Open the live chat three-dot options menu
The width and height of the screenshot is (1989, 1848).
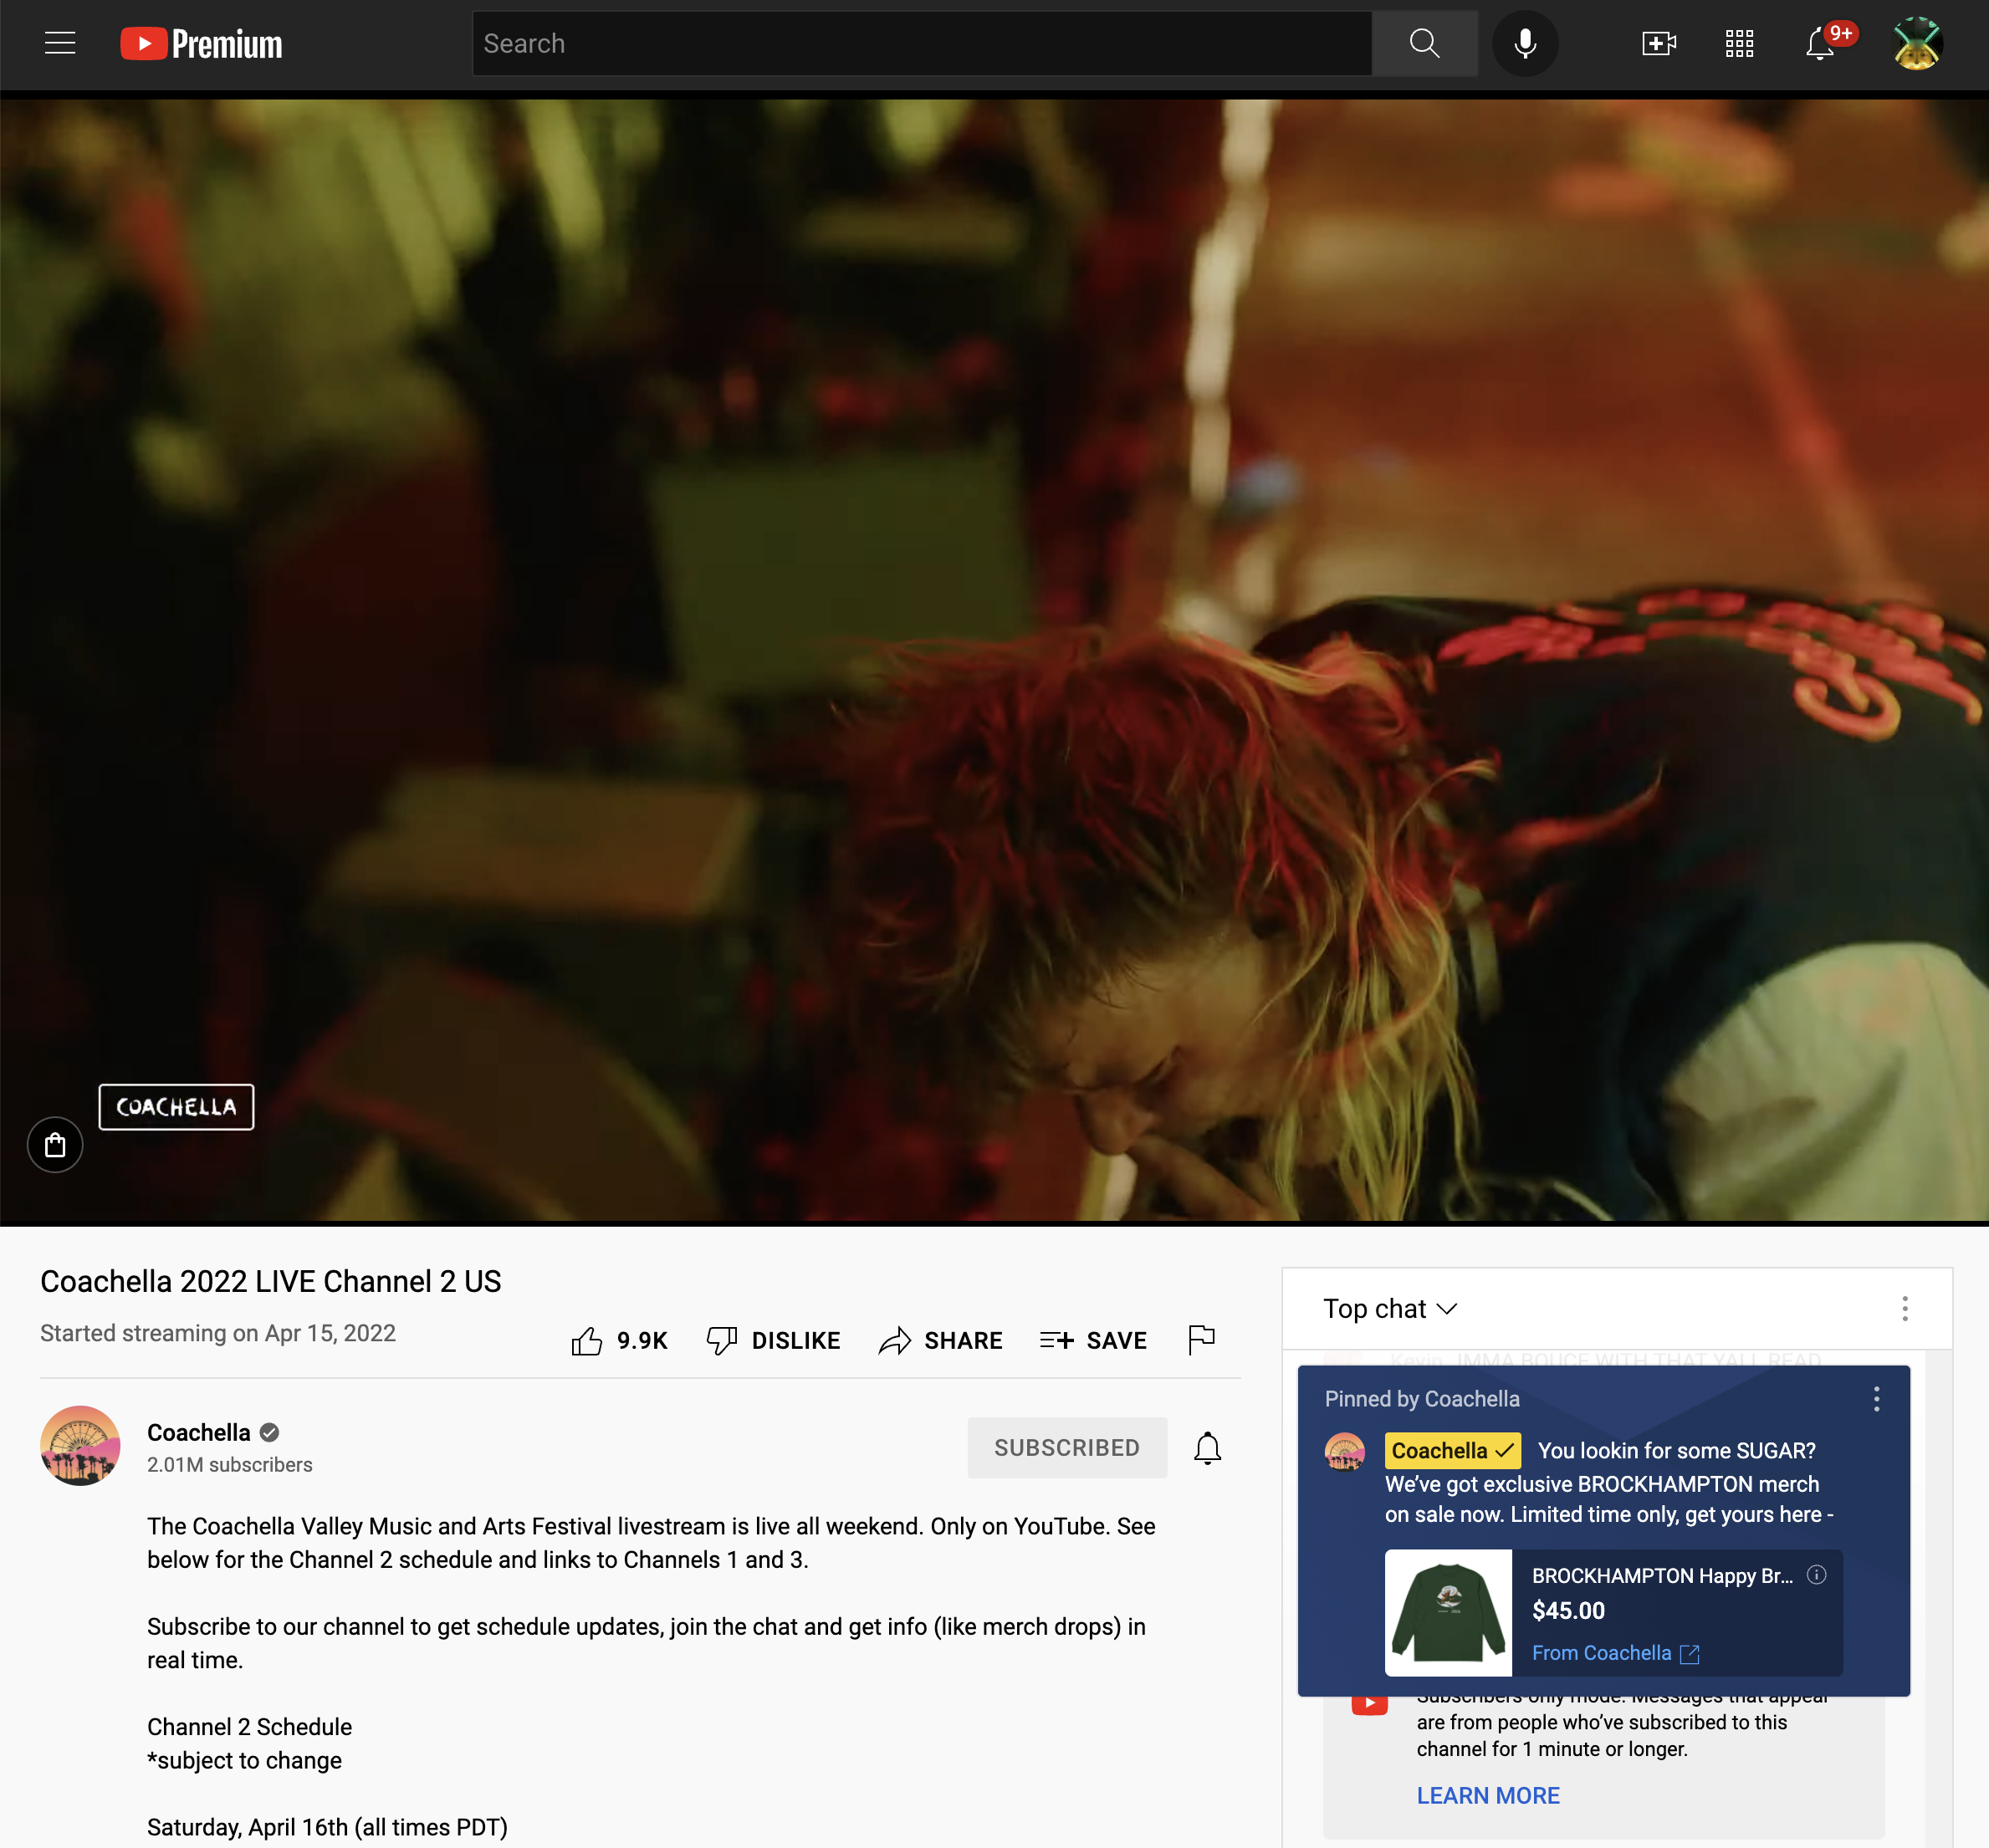[x=1904, y=1308]
